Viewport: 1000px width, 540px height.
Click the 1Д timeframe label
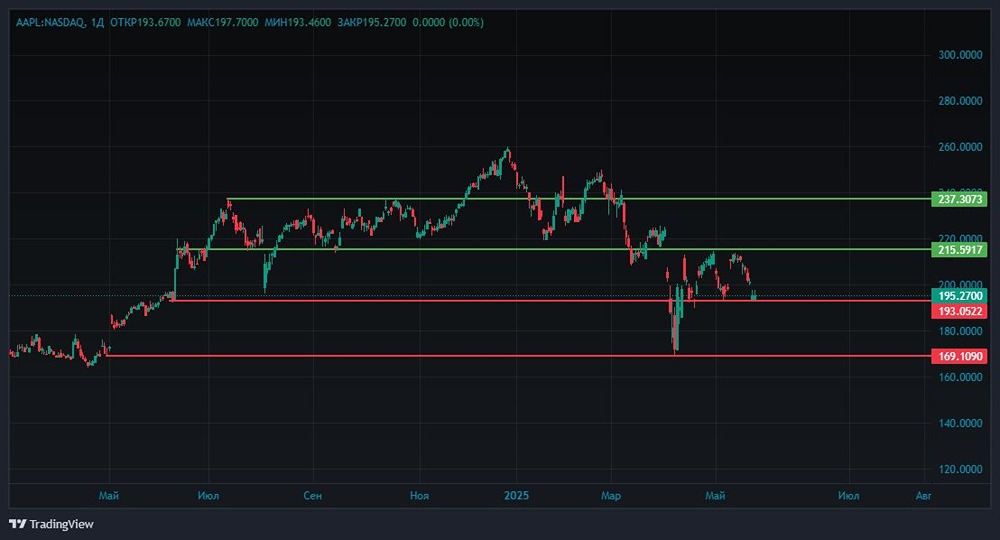(x=97, y=22)
